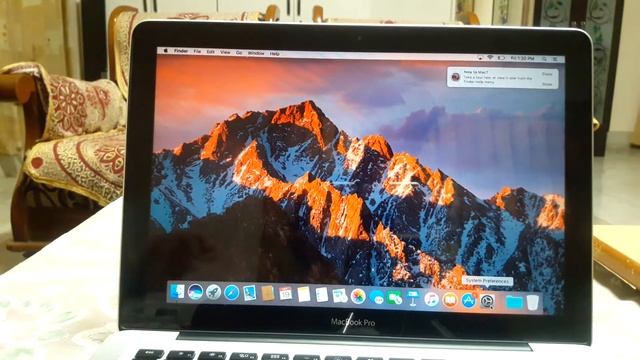This screenshot has width=640, height=360.
Task: Open the Edit menu
Action: 211,52
